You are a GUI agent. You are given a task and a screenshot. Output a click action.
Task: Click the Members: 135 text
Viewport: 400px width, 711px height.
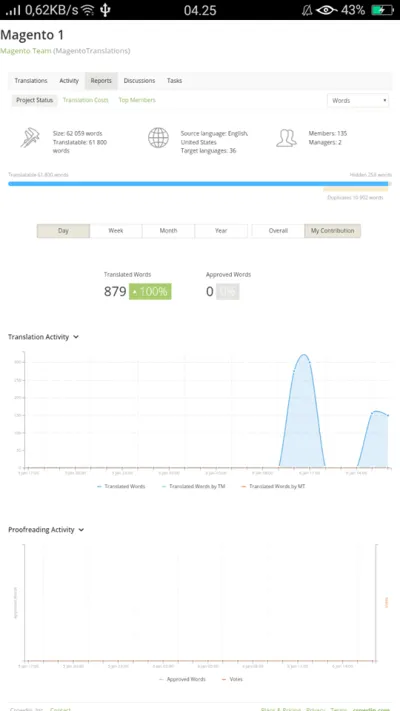tap(328, 133)
